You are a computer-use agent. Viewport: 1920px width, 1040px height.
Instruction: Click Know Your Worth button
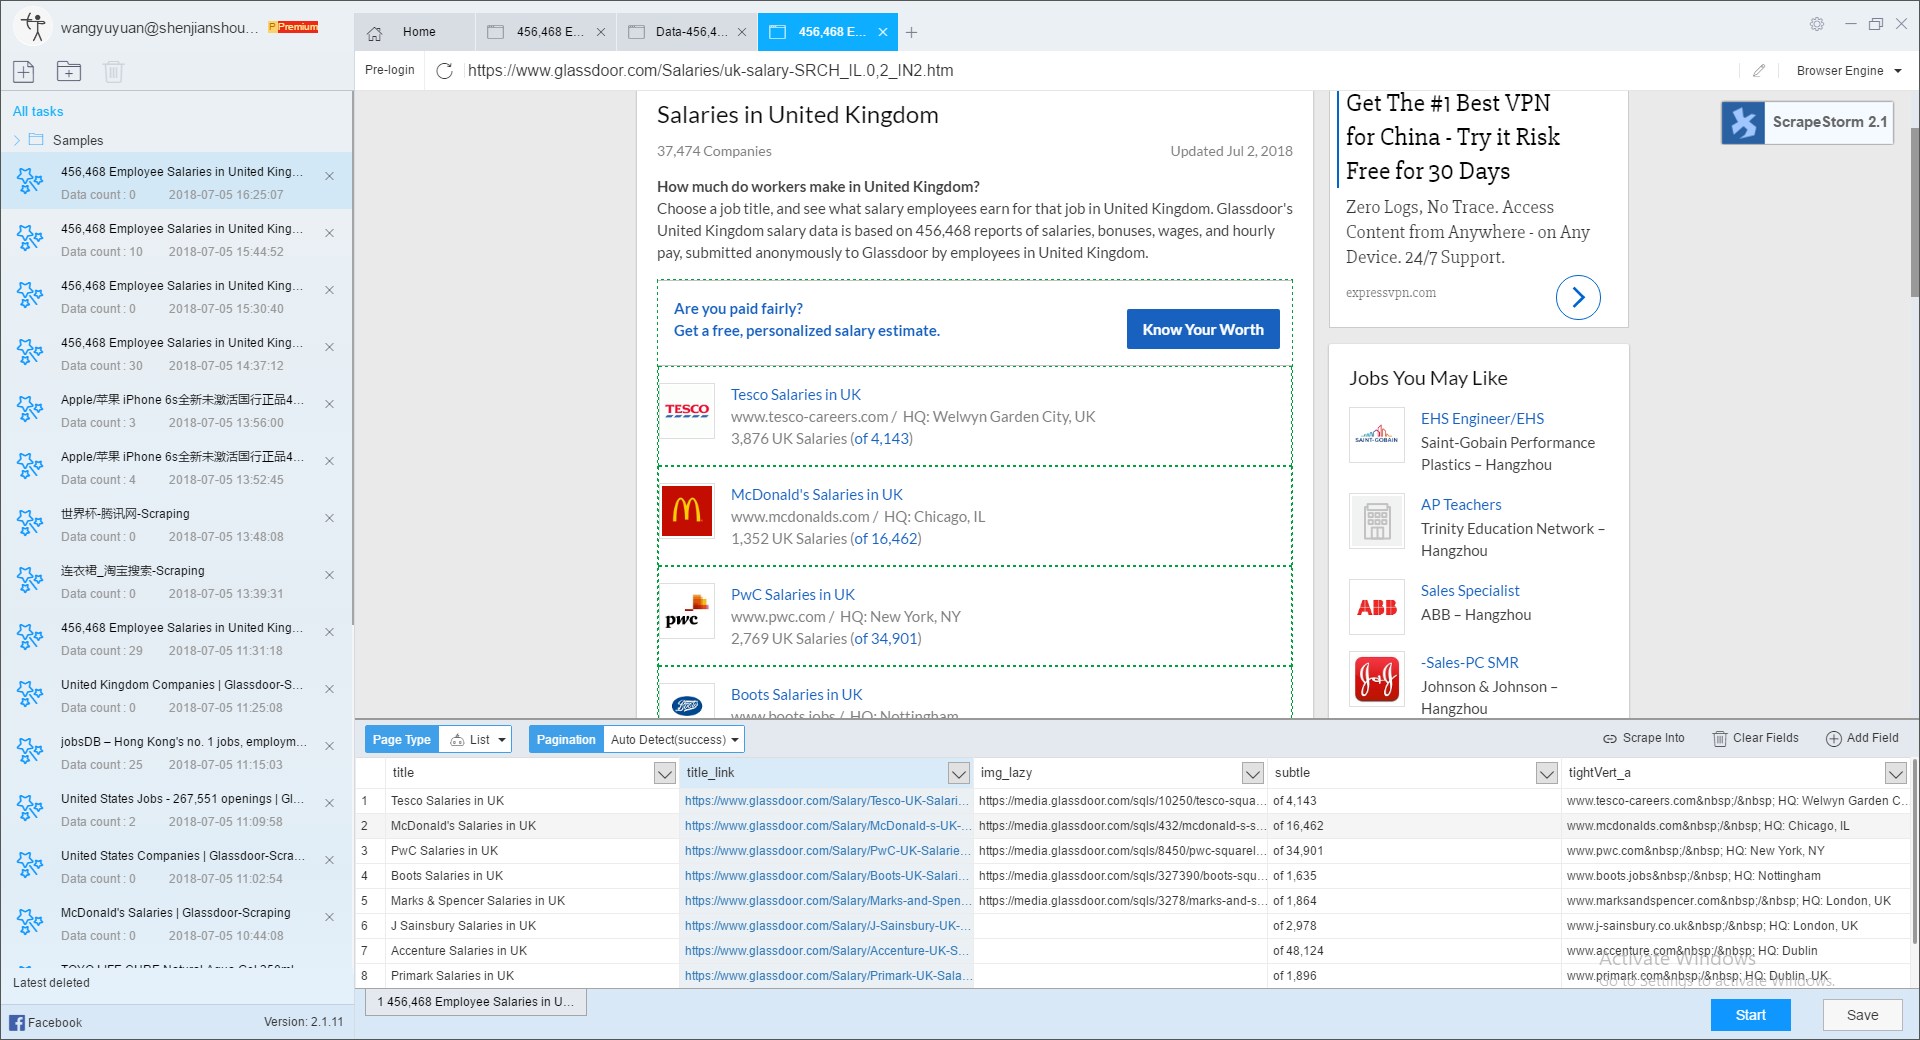pyautogui.click(x=1203, y=329)
